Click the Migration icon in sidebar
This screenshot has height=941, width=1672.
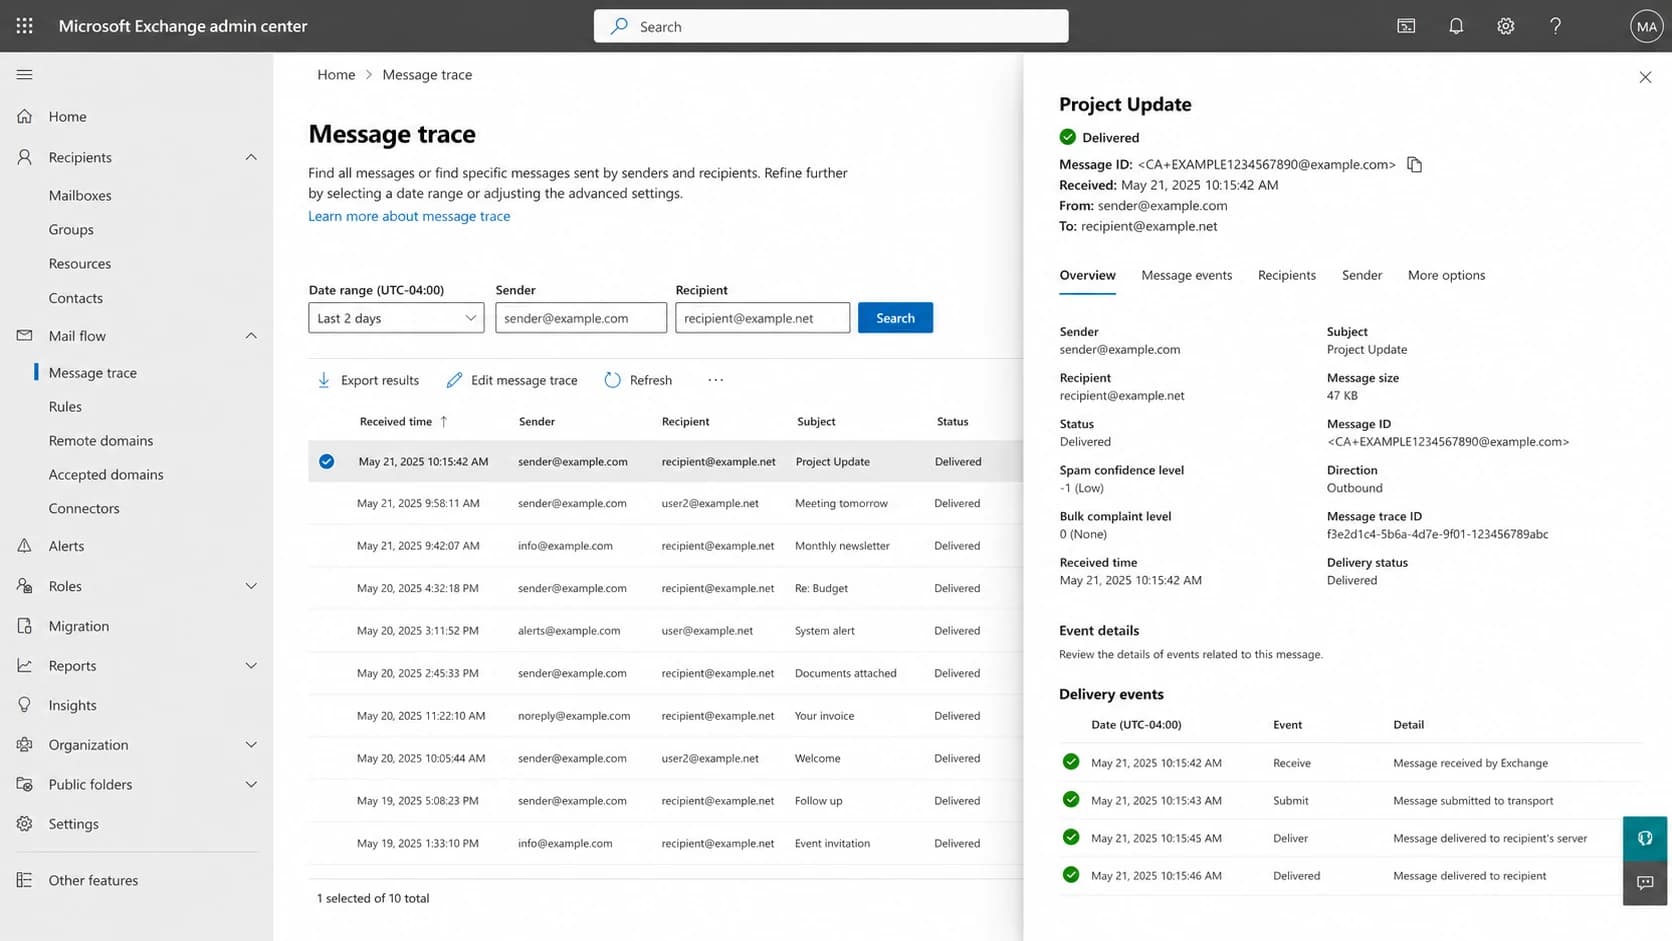click(25, 626)
